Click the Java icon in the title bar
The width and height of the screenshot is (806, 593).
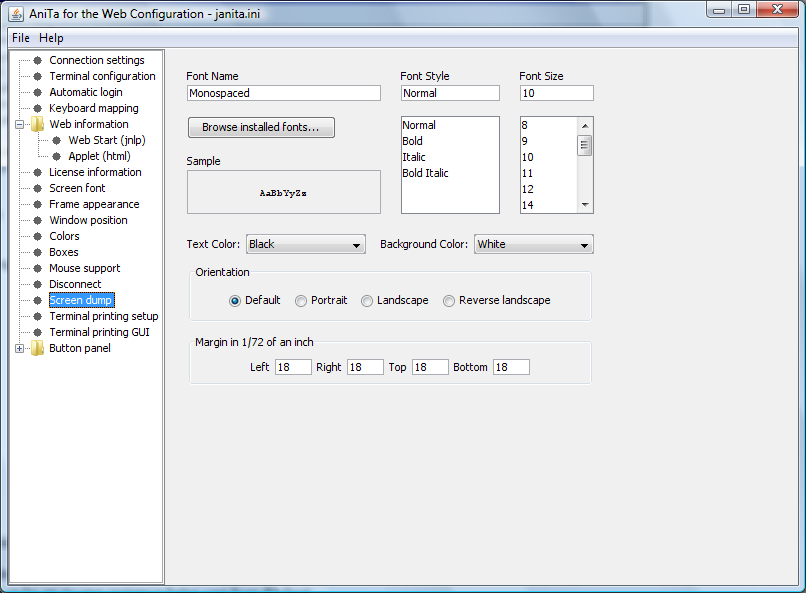[x=16, y=14]
